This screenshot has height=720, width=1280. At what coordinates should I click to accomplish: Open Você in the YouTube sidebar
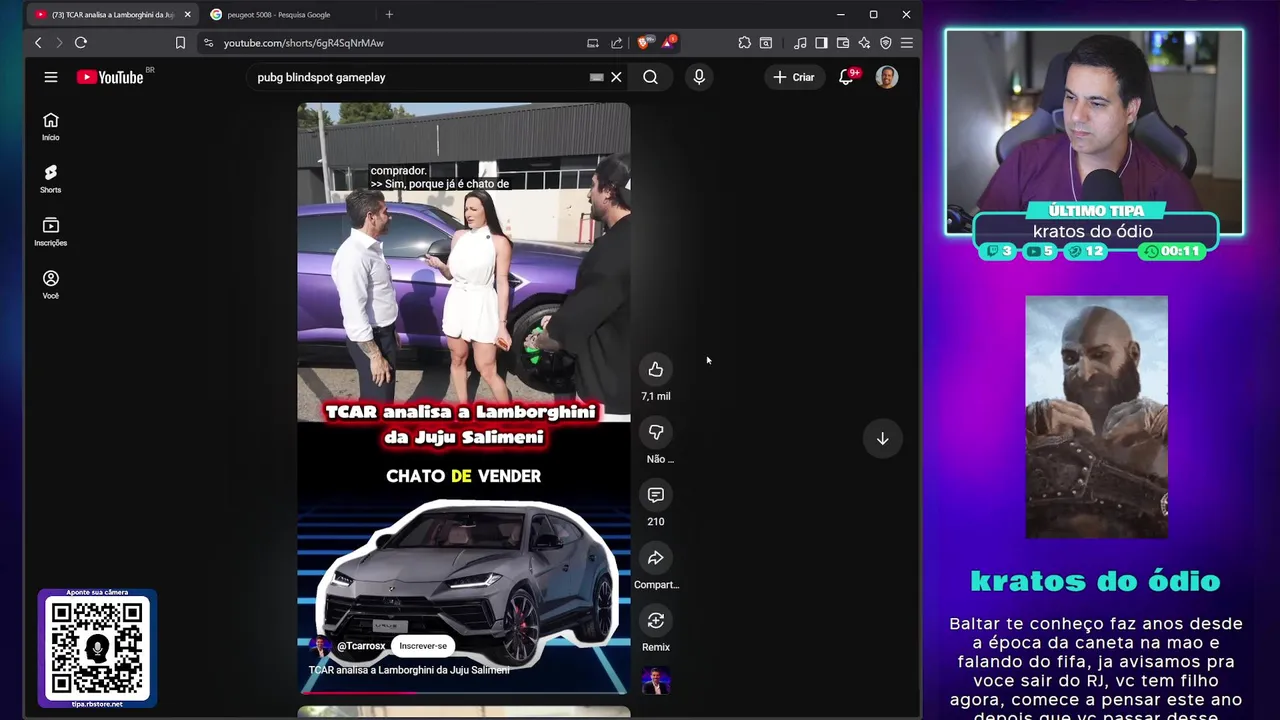51,285
